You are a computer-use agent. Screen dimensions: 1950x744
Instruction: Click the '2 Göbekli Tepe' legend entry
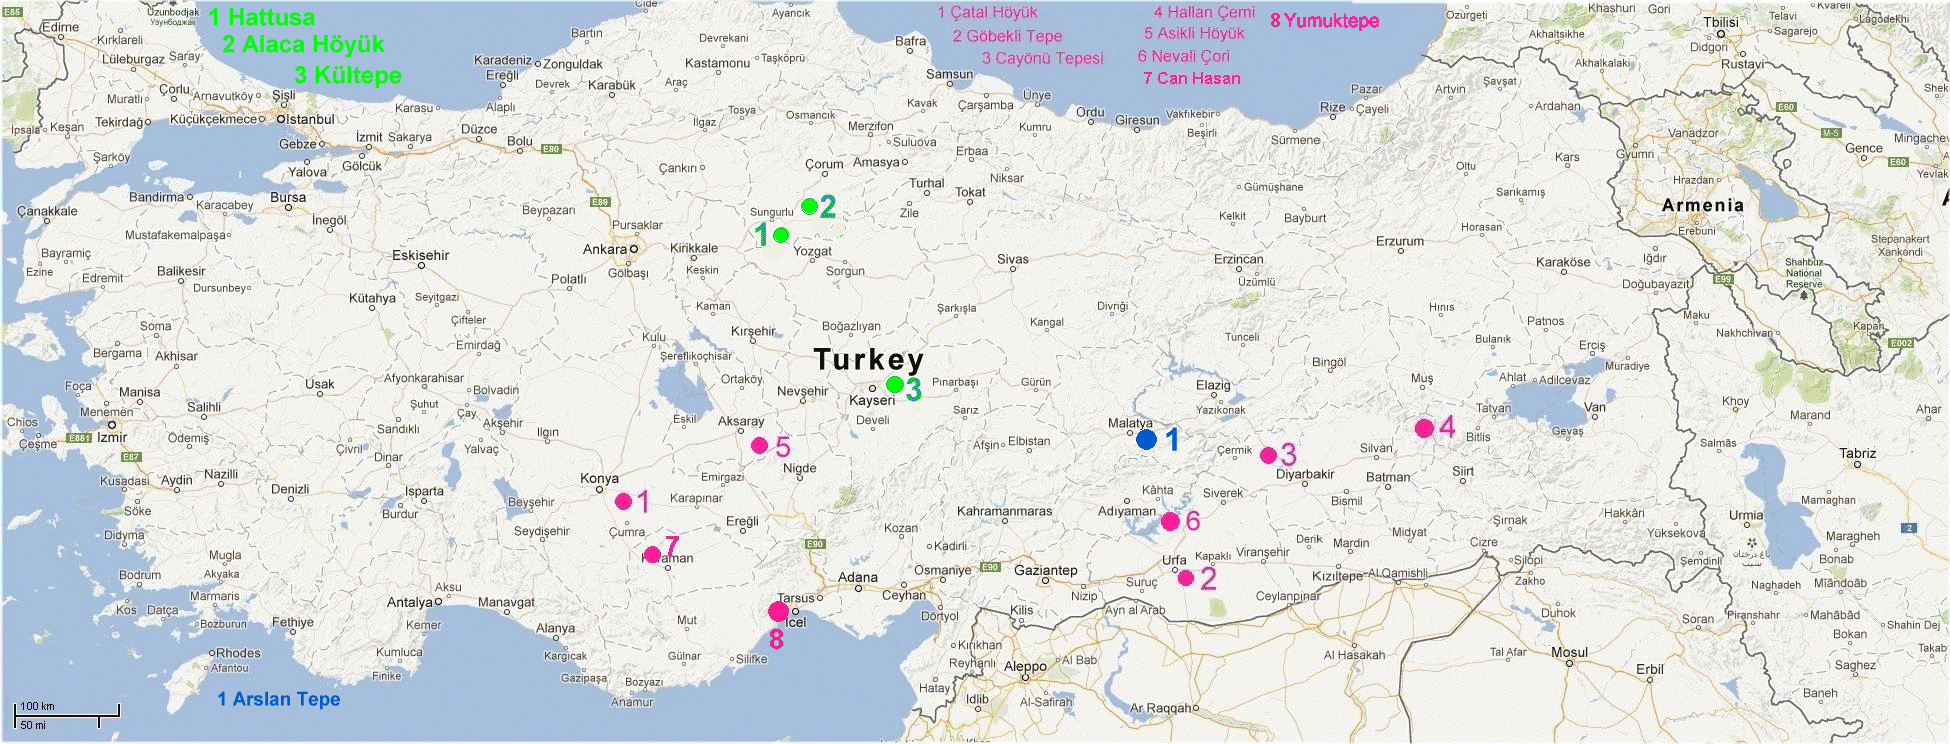(1007, 36)
